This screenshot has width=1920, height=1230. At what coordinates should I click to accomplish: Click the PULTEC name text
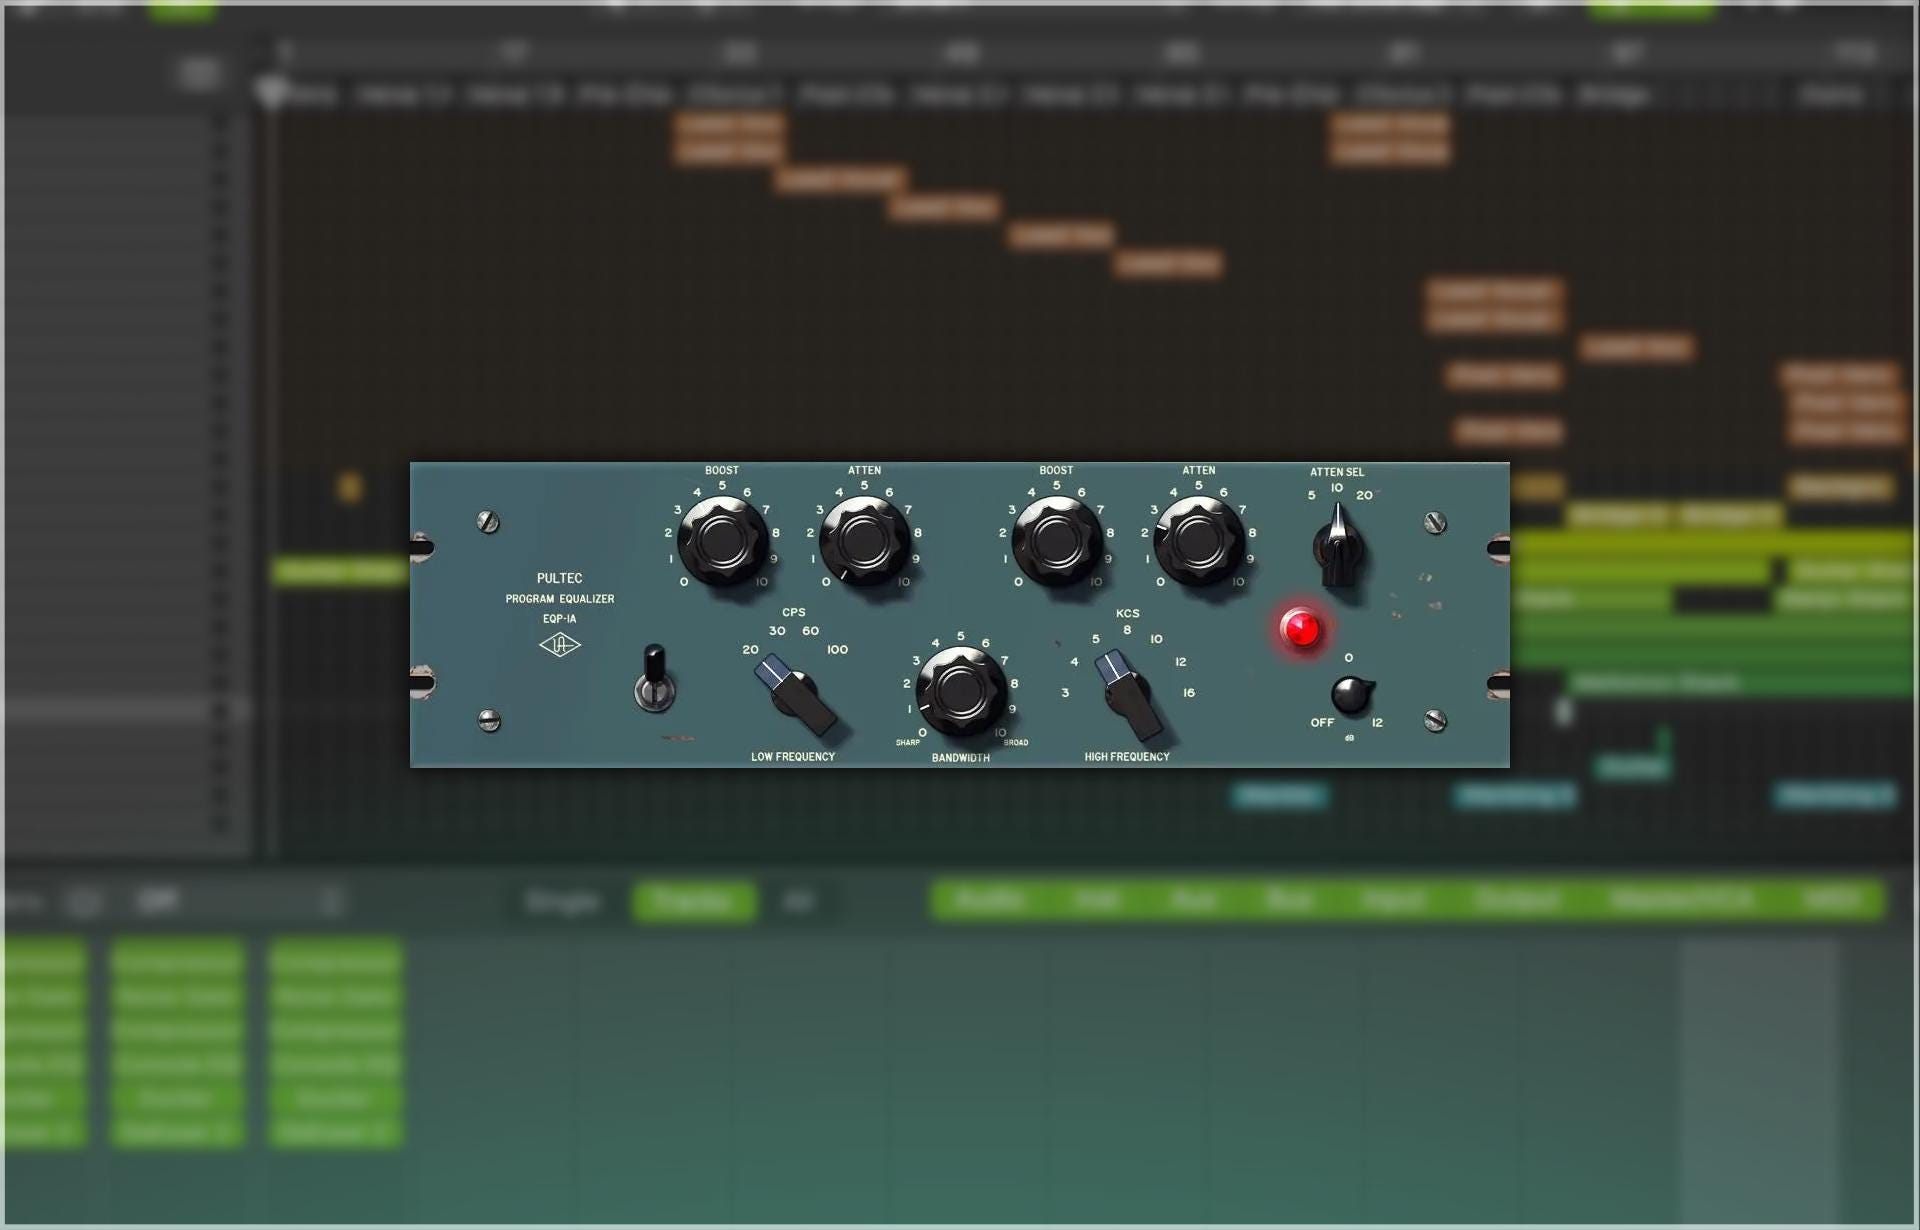click(x=559, y=578)
